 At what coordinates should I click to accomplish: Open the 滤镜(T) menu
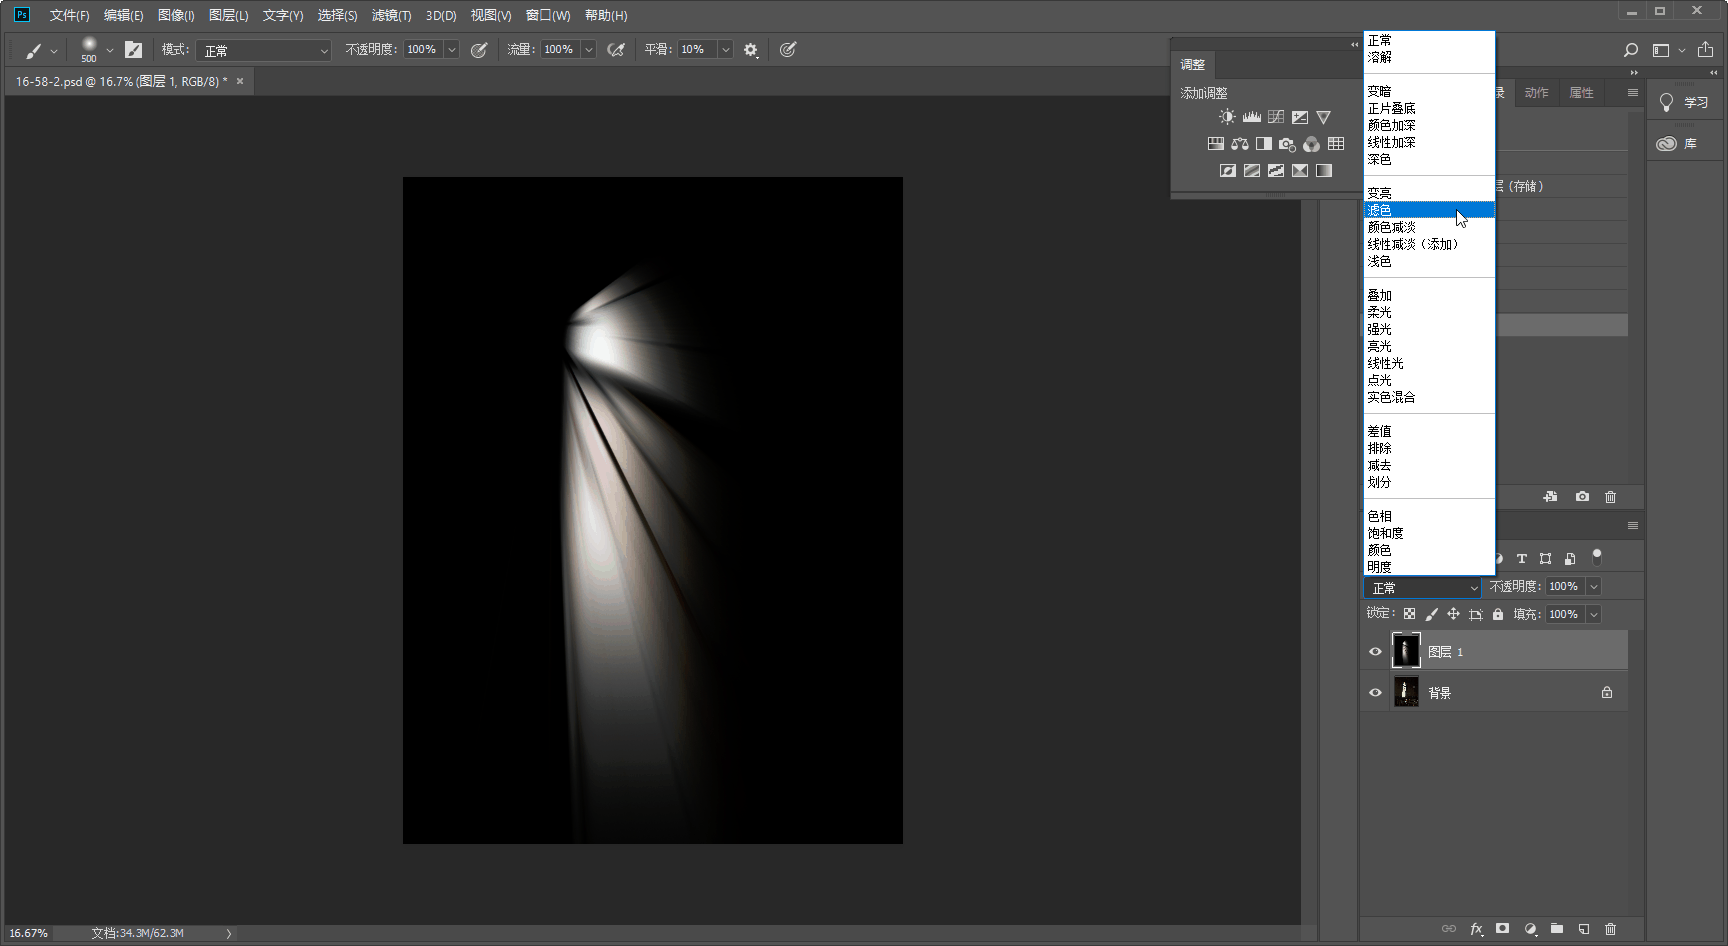point(391,15)
